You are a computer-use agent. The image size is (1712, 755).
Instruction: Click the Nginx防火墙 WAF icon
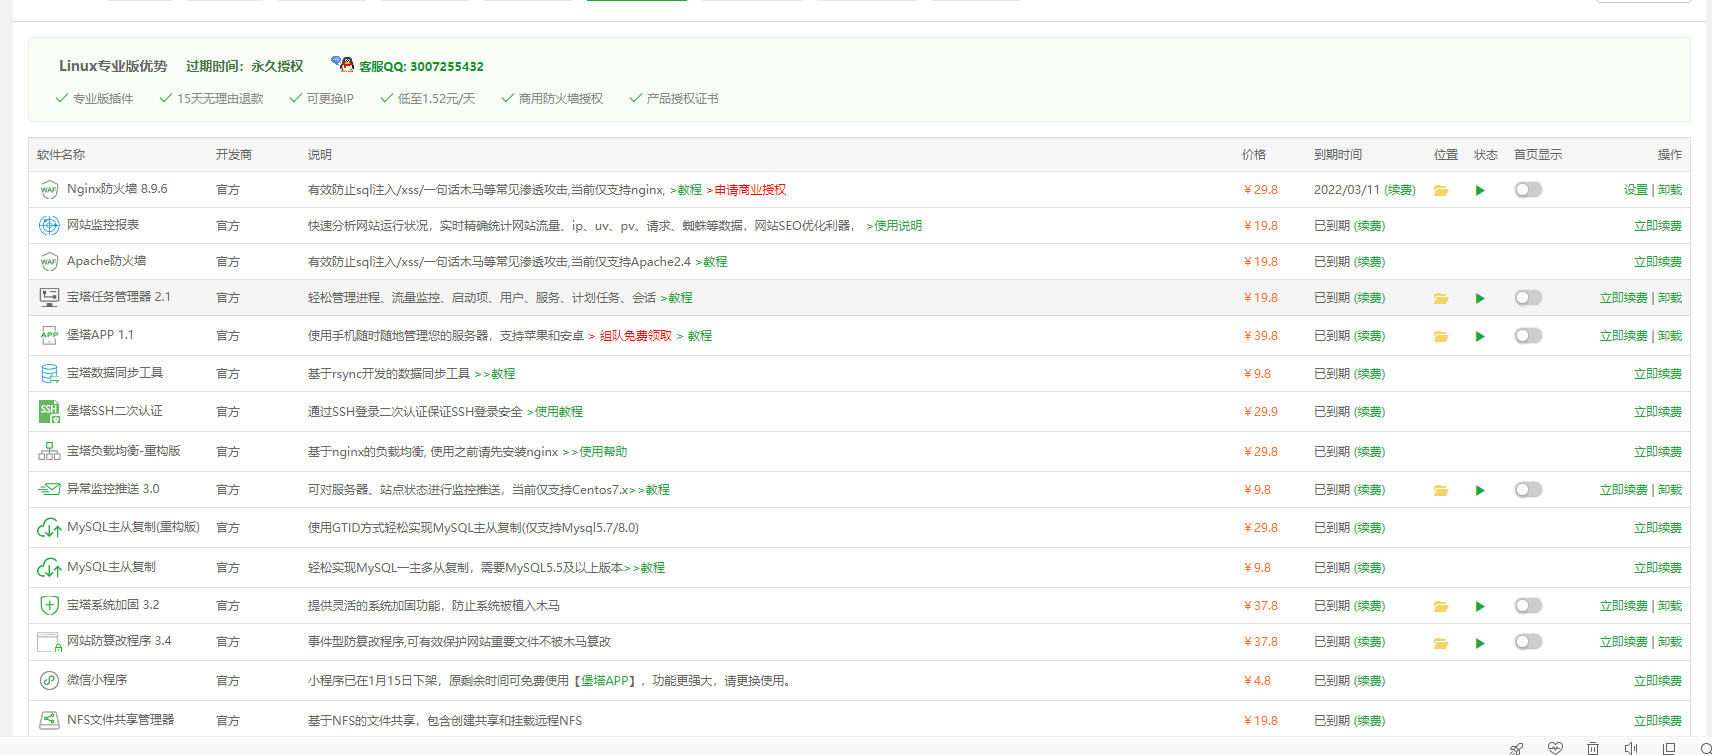click(49, 190)
